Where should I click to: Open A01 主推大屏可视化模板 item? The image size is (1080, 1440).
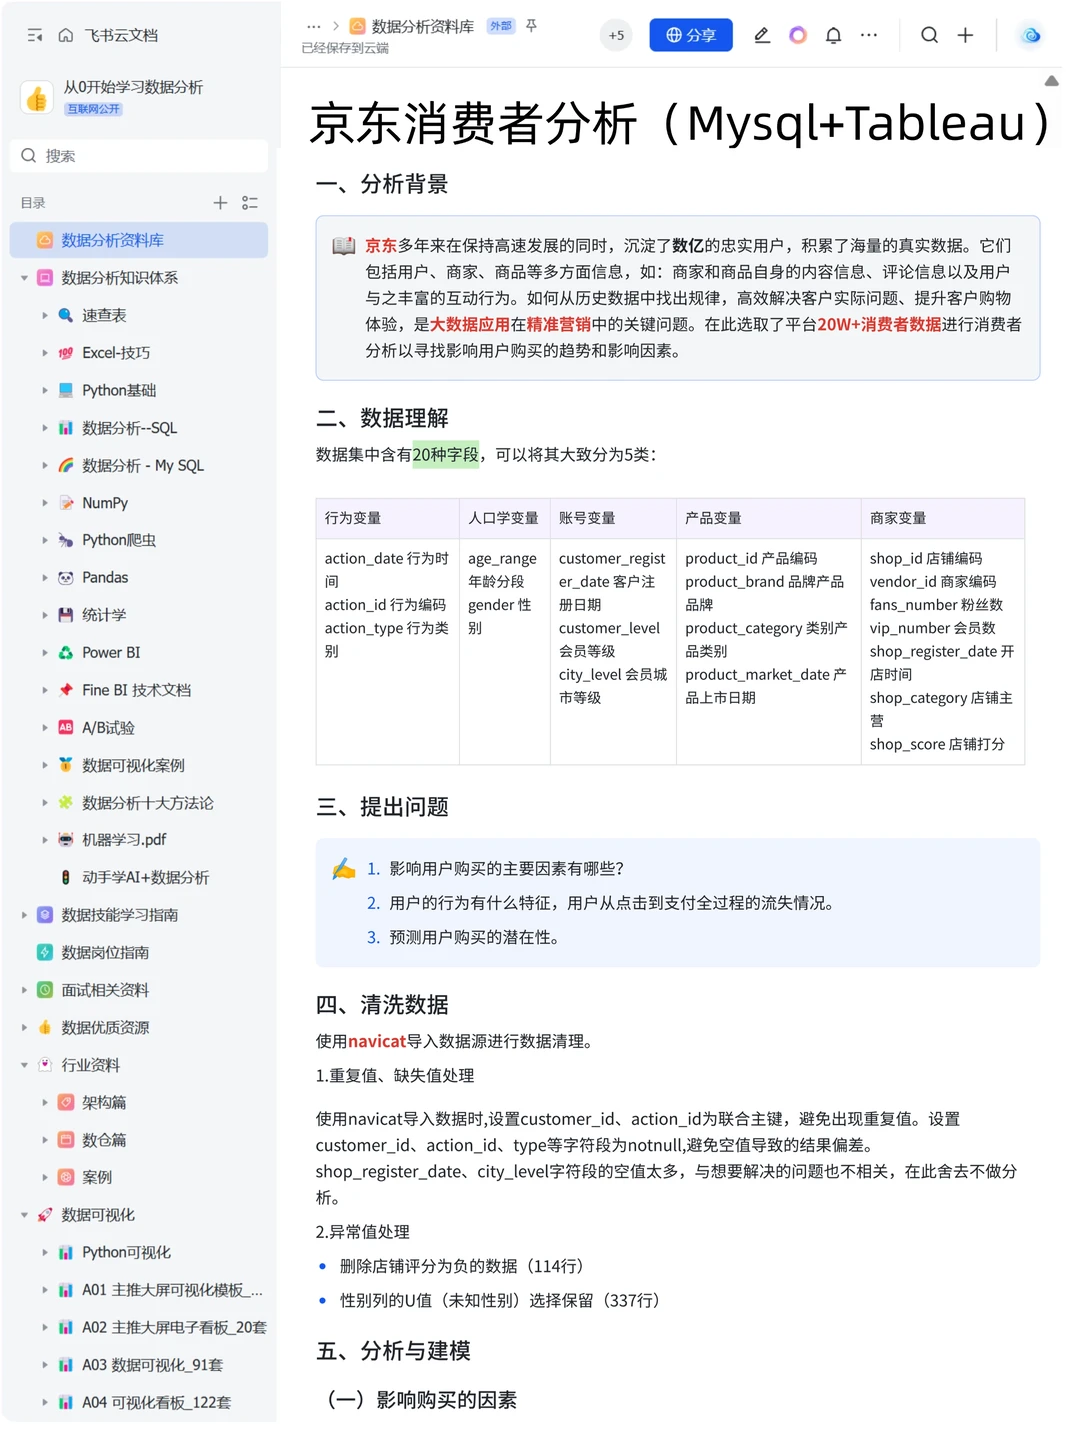point(172,1290)
